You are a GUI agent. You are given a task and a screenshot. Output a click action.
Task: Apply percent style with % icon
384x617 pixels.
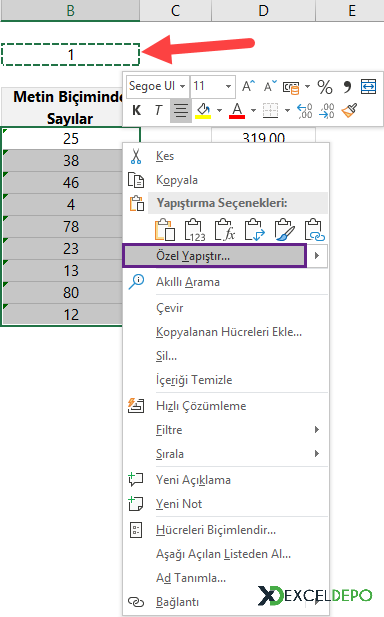pyautogui.click(x=325, y=87)
